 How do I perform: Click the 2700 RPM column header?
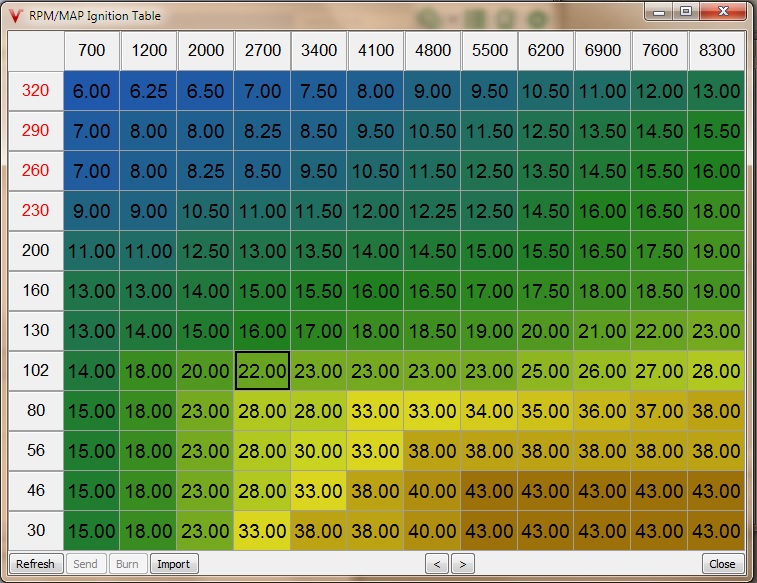click(x=263, y=51)
